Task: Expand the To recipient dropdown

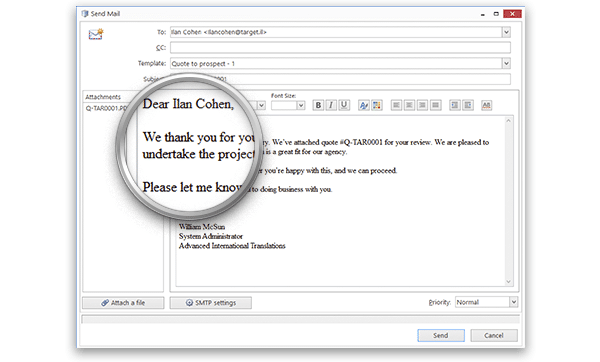Action: pos(506,32)
